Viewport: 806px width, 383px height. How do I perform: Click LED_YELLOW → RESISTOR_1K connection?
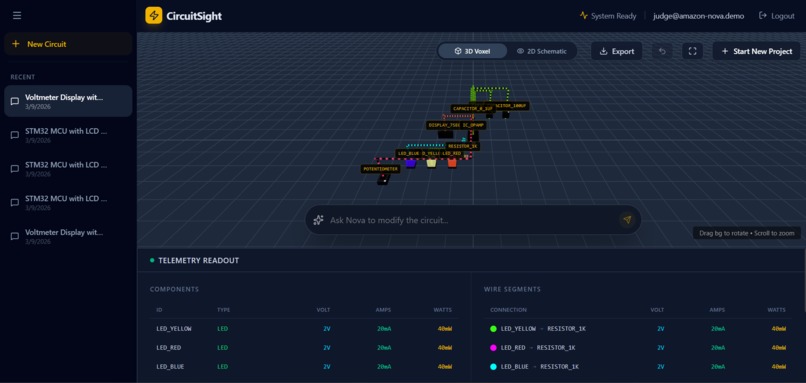coord(543,329)
